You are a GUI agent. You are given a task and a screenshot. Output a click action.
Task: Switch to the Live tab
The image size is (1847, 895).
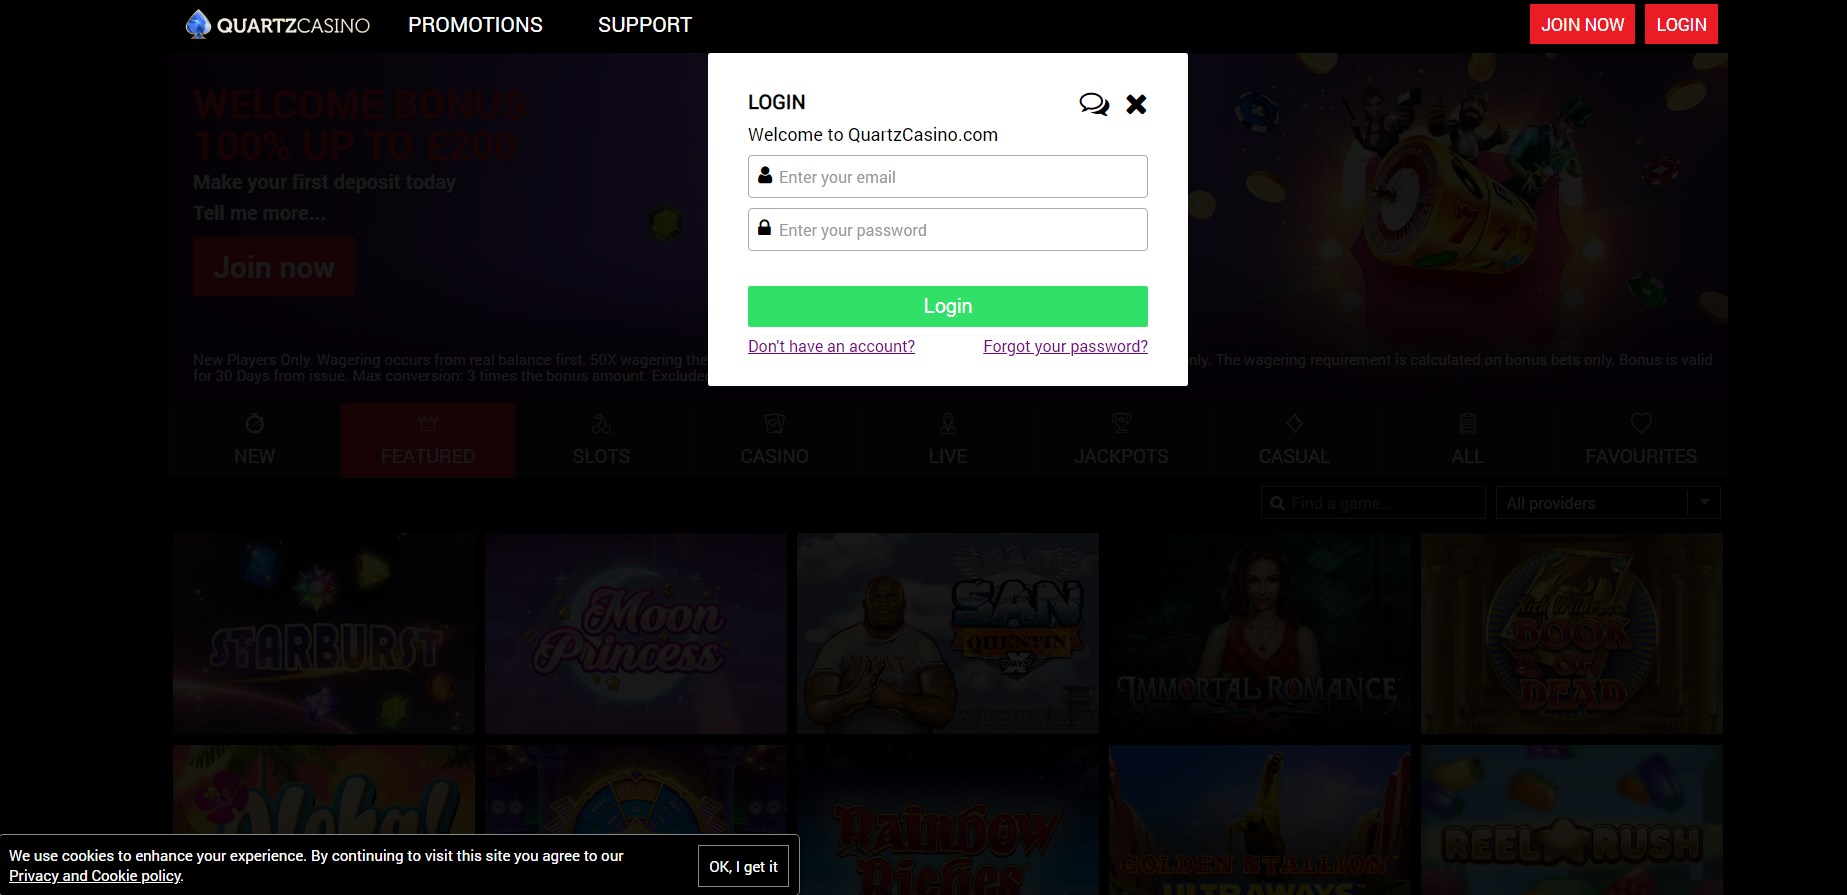[948, 441]
